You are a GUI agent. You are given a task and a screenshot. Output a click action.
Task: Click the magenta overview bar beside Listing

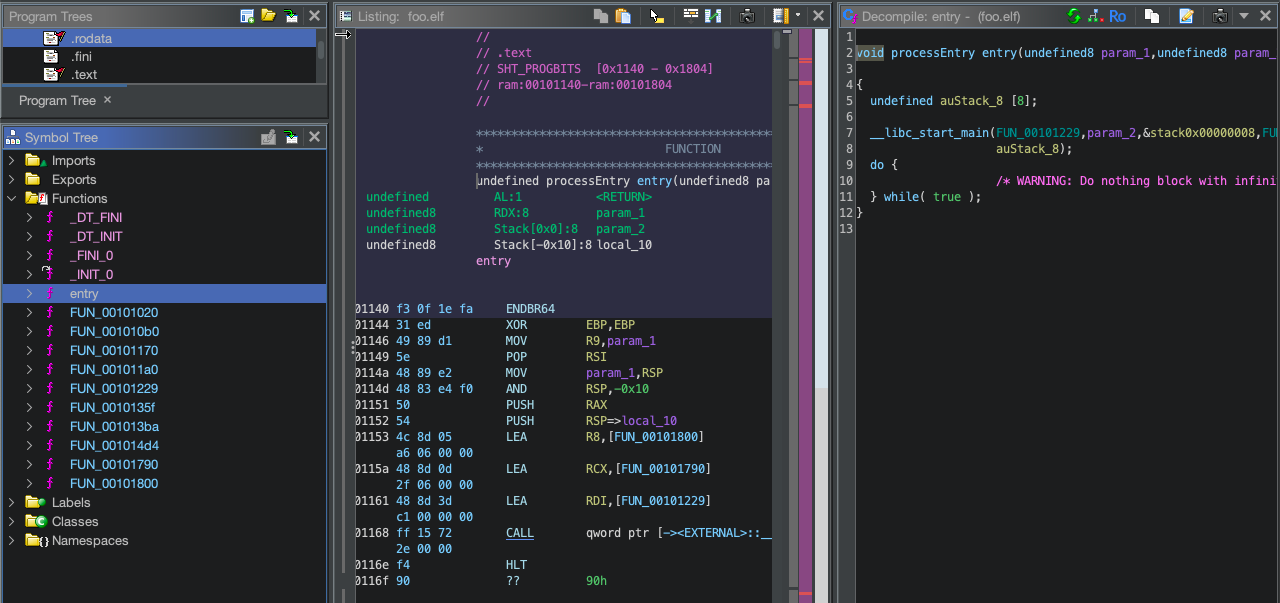(x=805, y=315)
